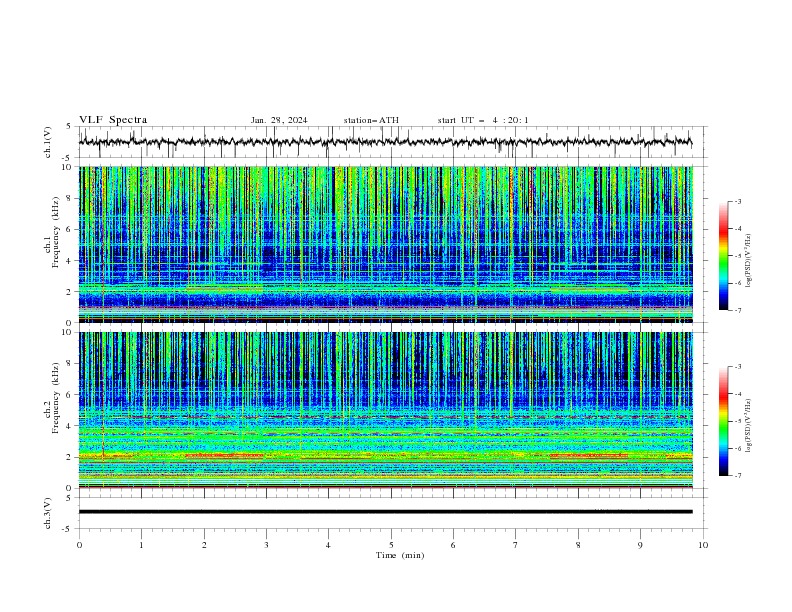Click the "-4" tick on ch.2 colorbar
Viewport: 792px width, 612px height.
click(738, 394)
